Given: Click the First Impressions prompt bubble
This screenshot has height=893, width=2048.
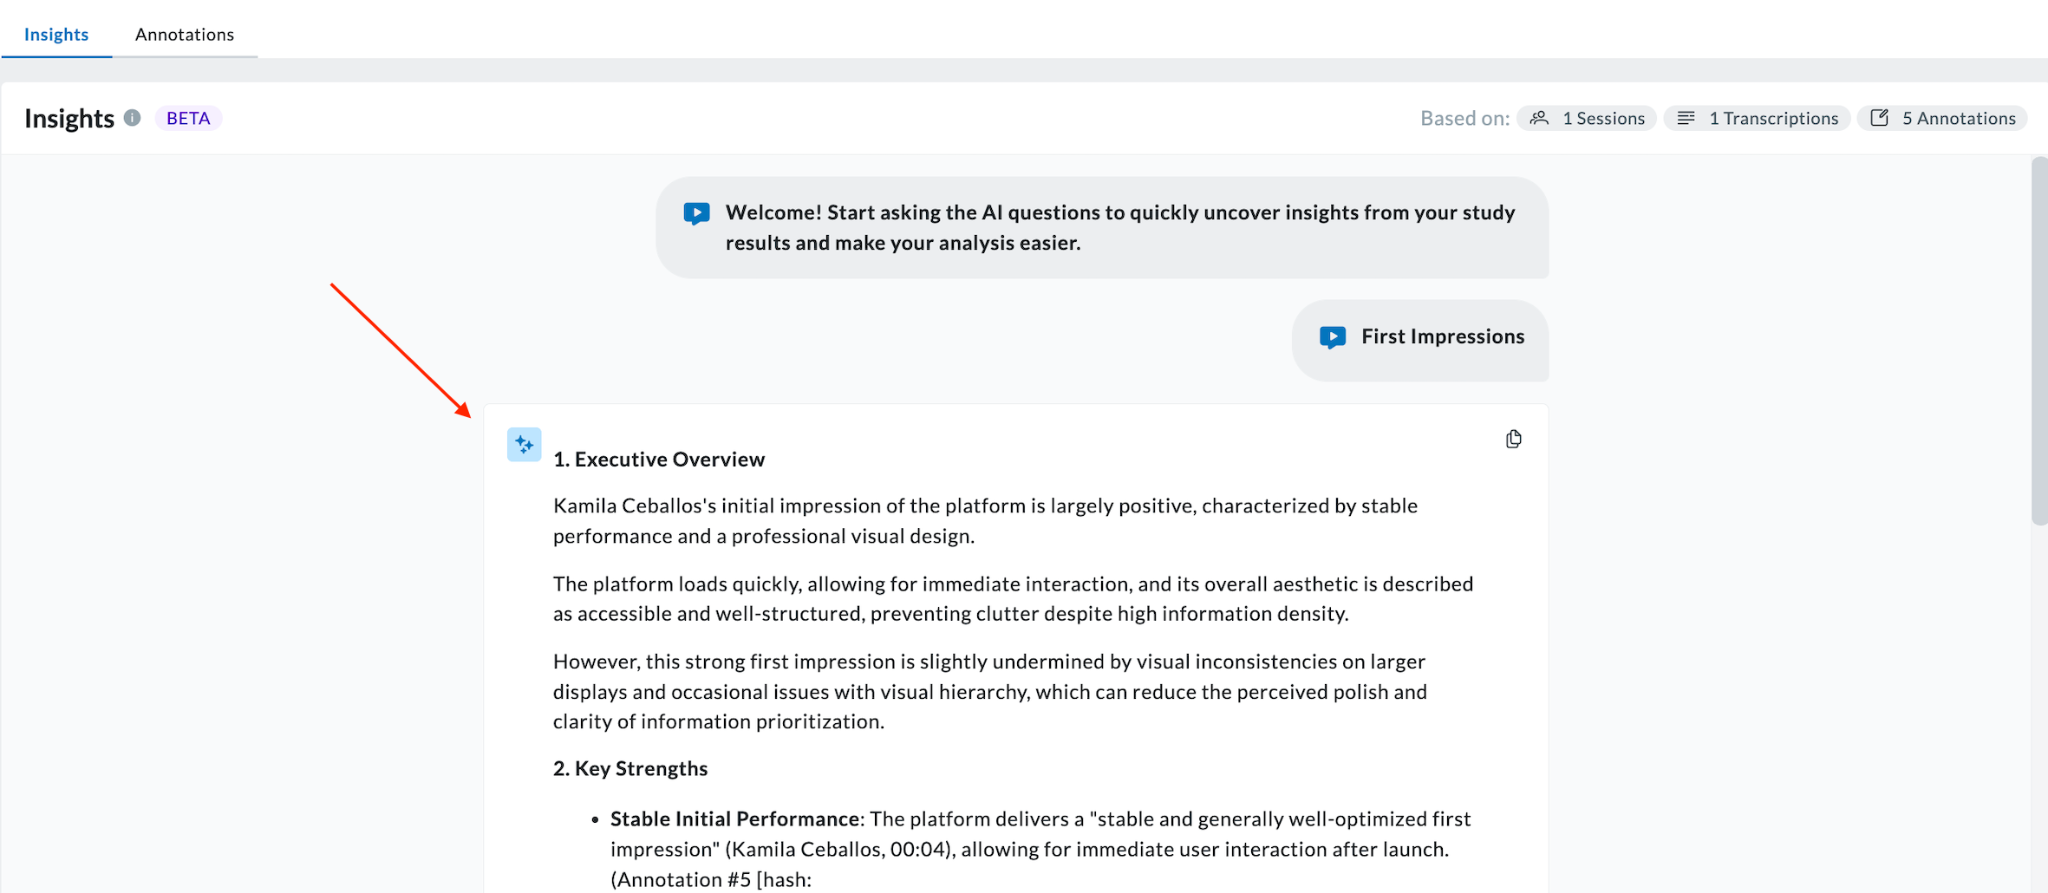Looking at the screenshot, I should tap(1421, 340).
